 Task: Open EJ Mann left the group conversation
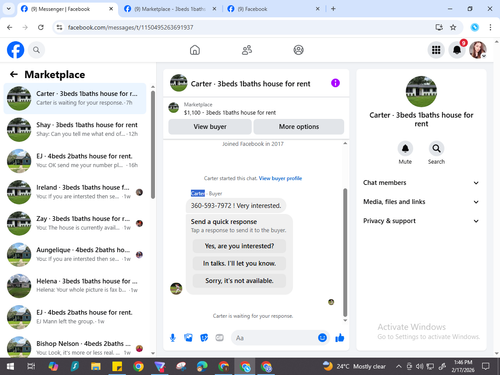click(x=75, y=317)
